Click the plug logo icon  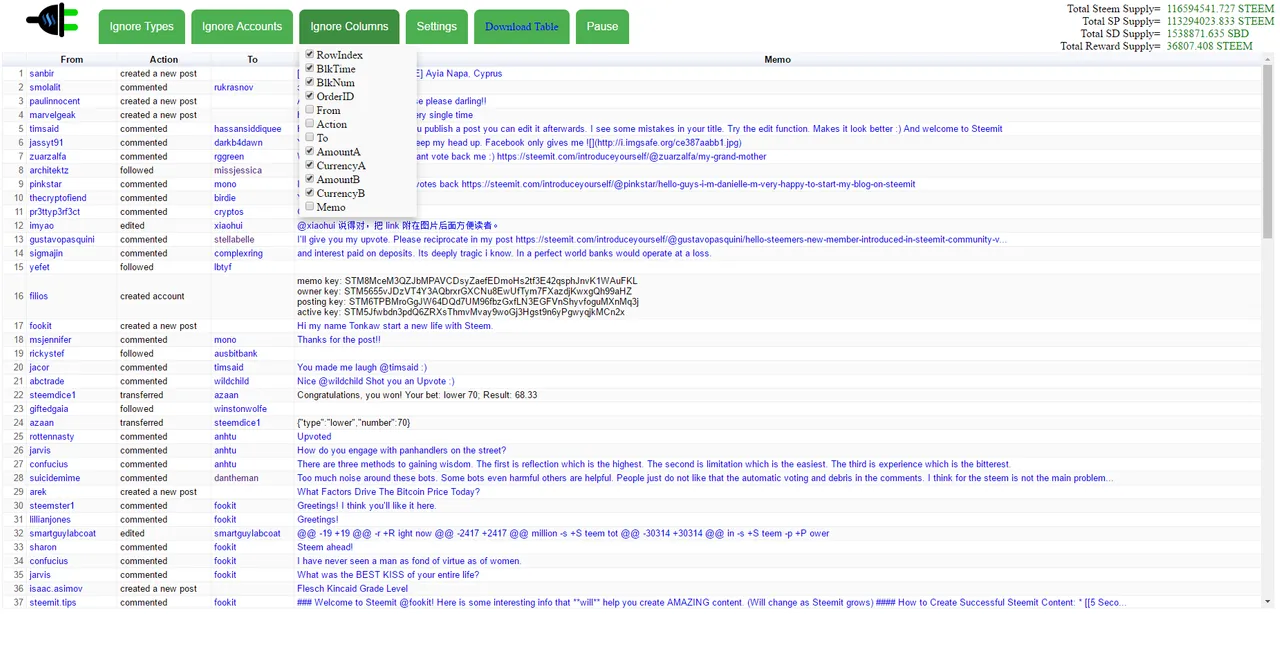click(x=52, y=20)
